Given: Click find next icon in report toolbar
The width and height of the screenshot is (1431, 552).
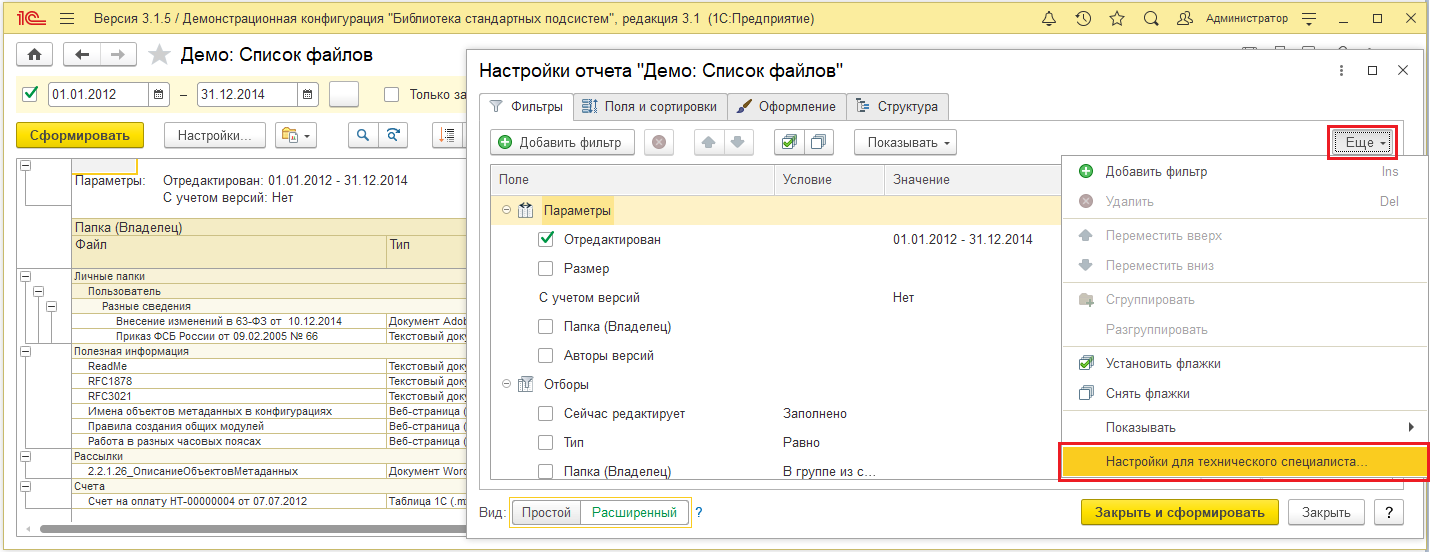Looking at the screenshot, I should 394,134.
